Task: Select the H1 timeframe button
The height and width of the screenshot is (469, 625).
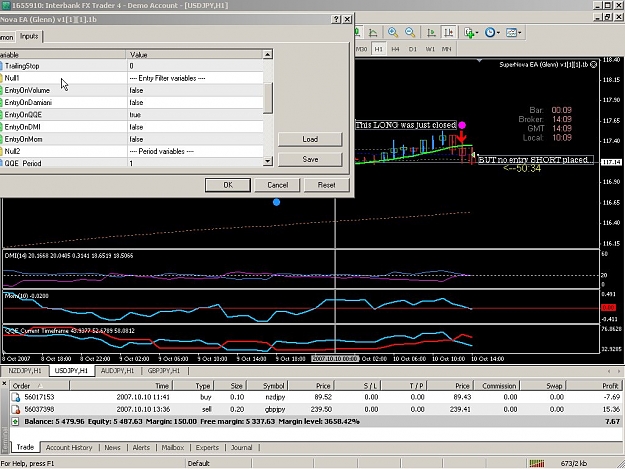Action: 379,49
